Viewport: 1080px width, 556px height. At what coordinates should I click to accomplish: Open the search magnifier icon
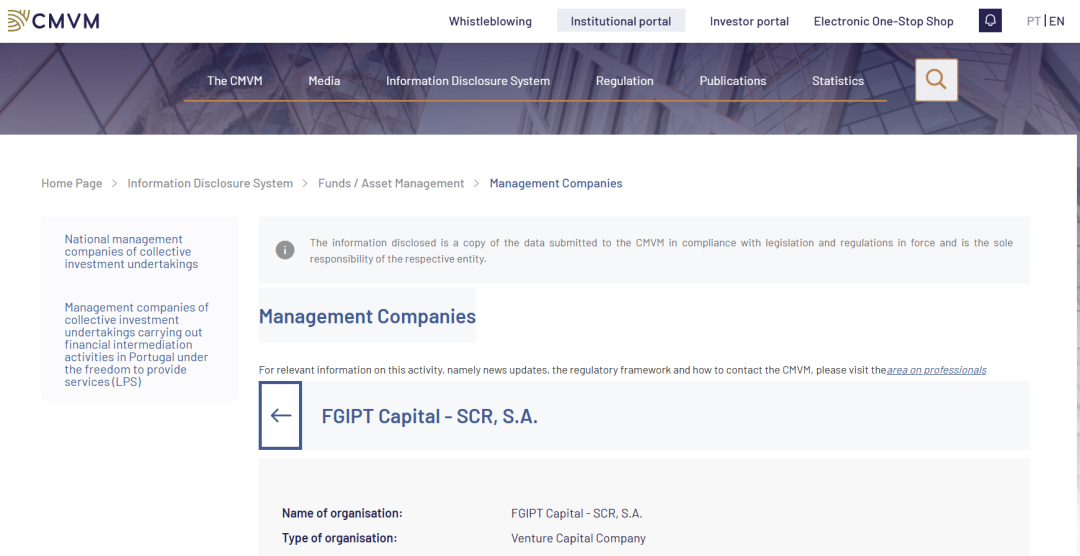tap(936, 80)
